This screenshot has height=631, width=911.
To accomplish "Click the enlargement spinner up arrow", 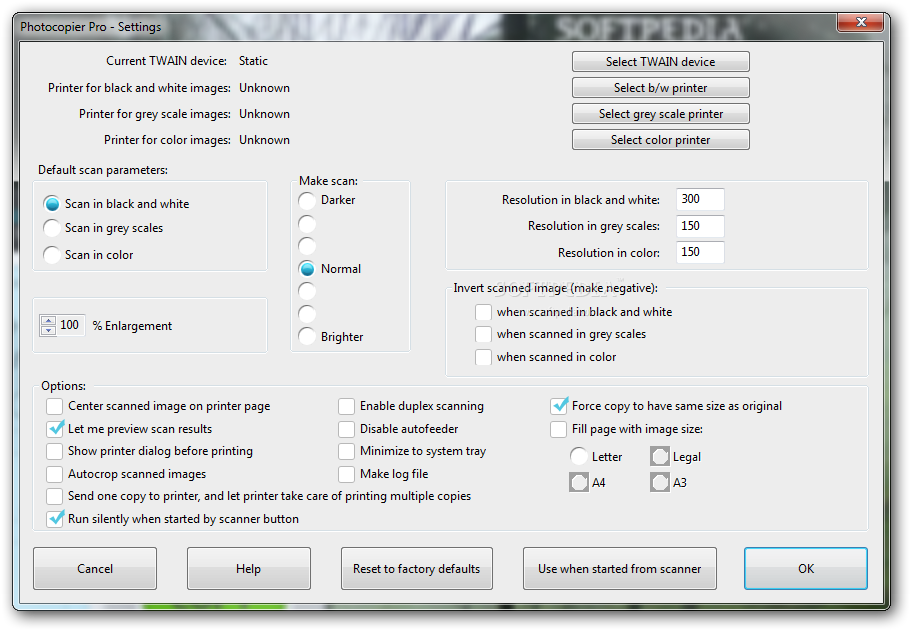I will 49,321.
